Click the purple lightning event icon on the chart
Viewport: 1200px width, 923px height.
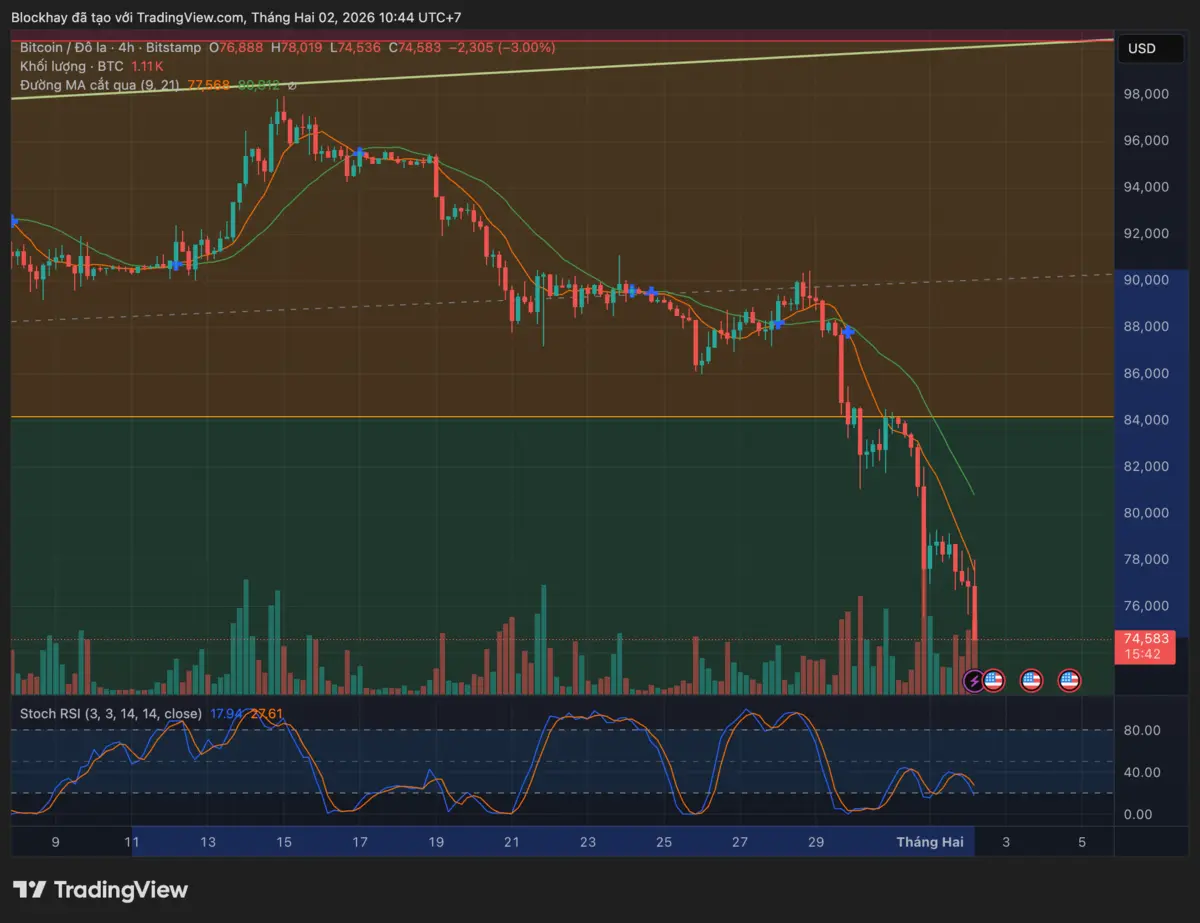973,681
